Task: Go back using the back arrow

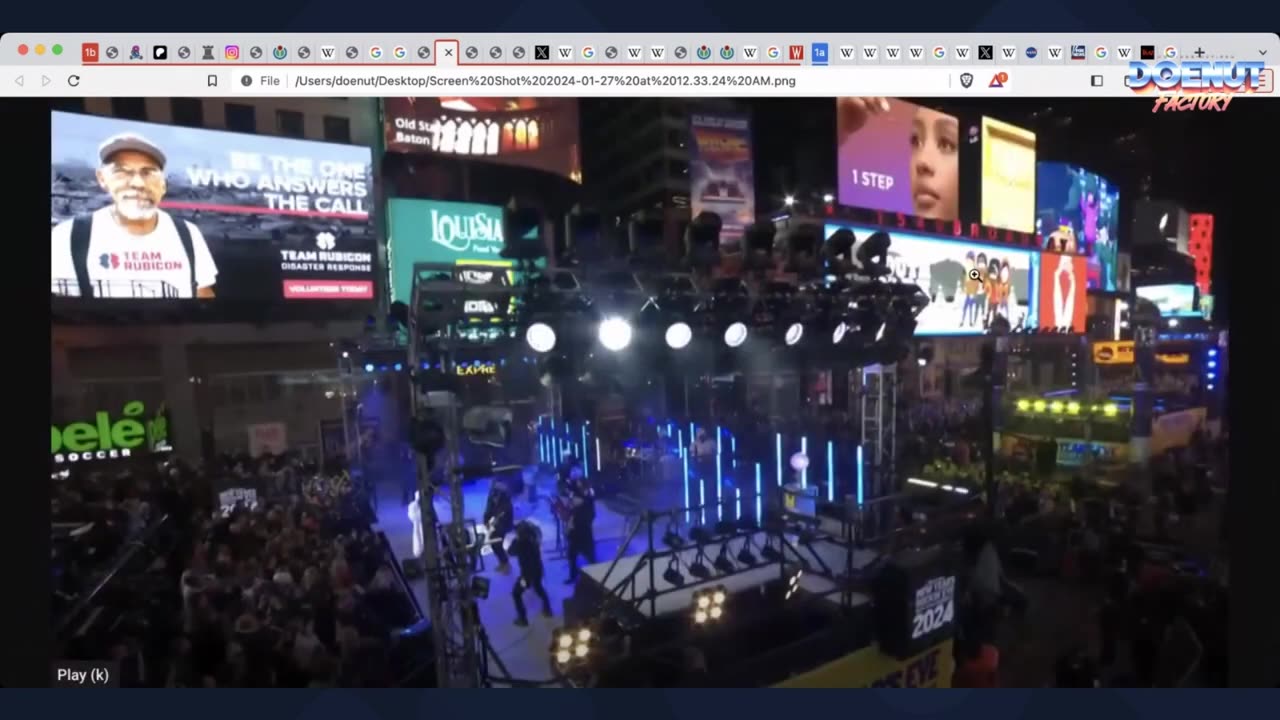Action: tap(19, 81)
